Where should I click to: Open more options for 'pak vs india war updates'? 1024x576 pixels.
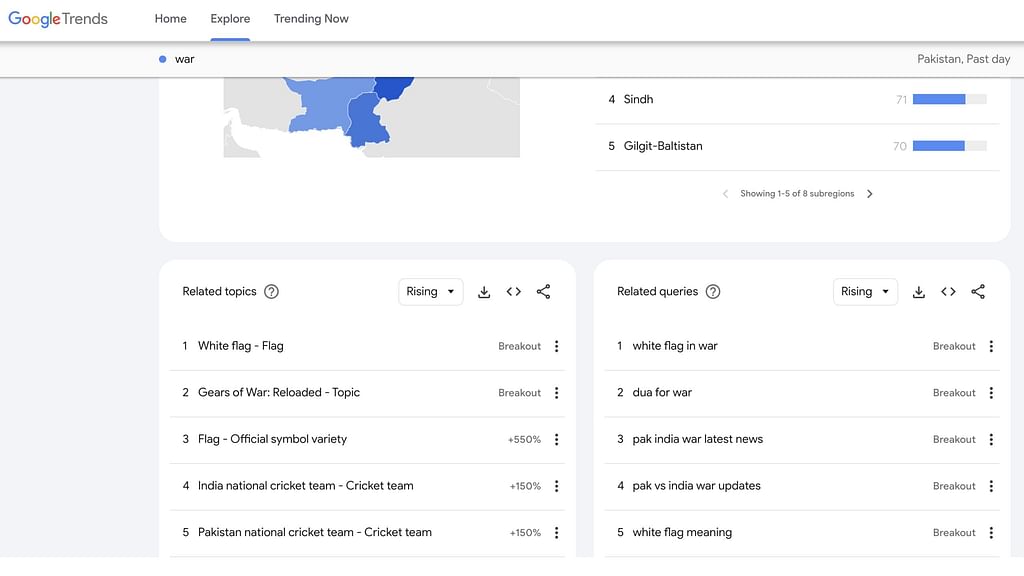[991, 486]
